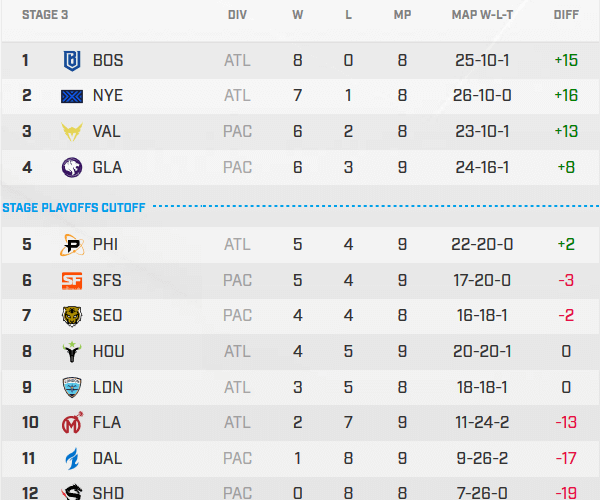Click the Houston Outlaws logo
The image size is (600, 500).
point(72,351)
